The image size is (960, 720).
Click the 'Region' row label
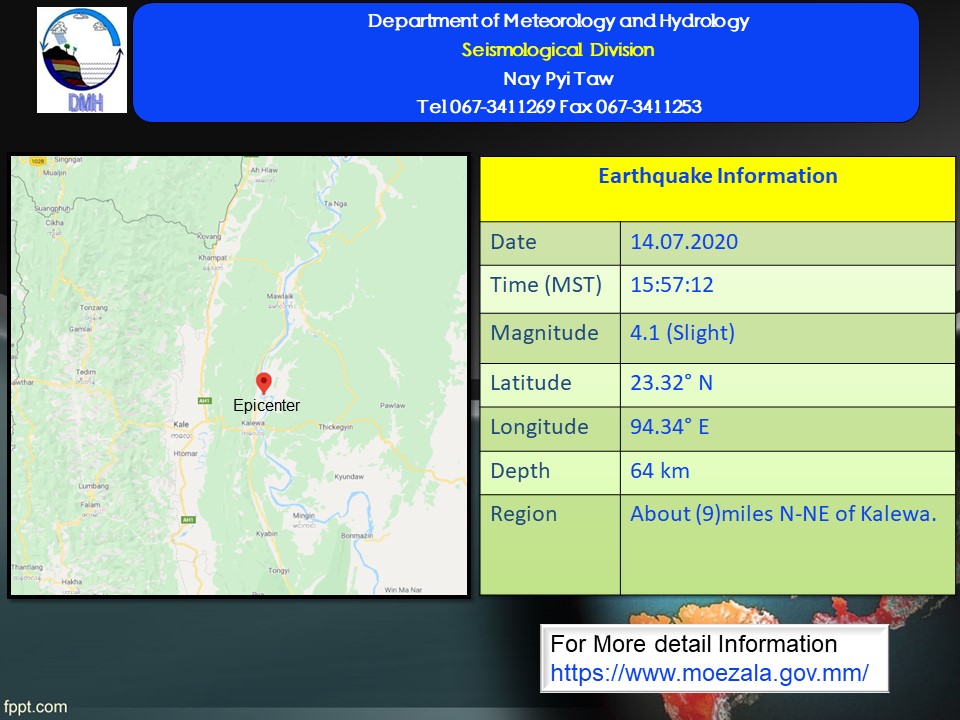[x=523, y=514]
